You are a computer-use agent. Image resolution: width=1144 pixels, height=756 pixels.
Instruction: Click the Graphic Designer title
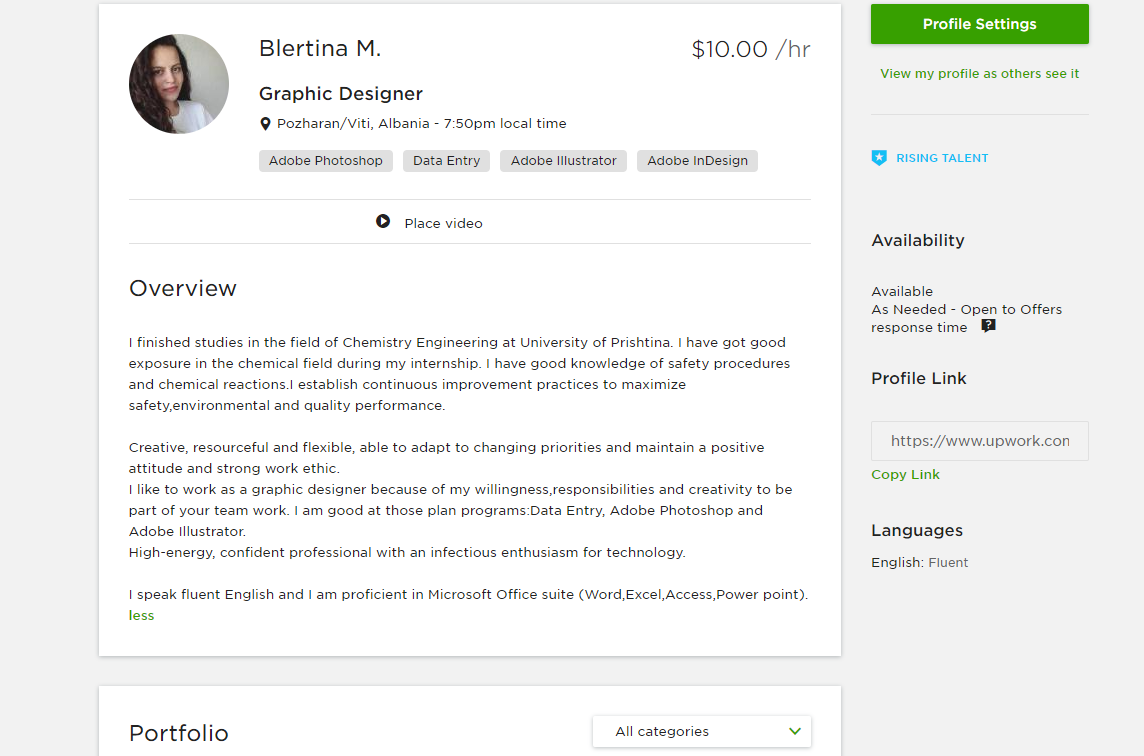point(341,93)
